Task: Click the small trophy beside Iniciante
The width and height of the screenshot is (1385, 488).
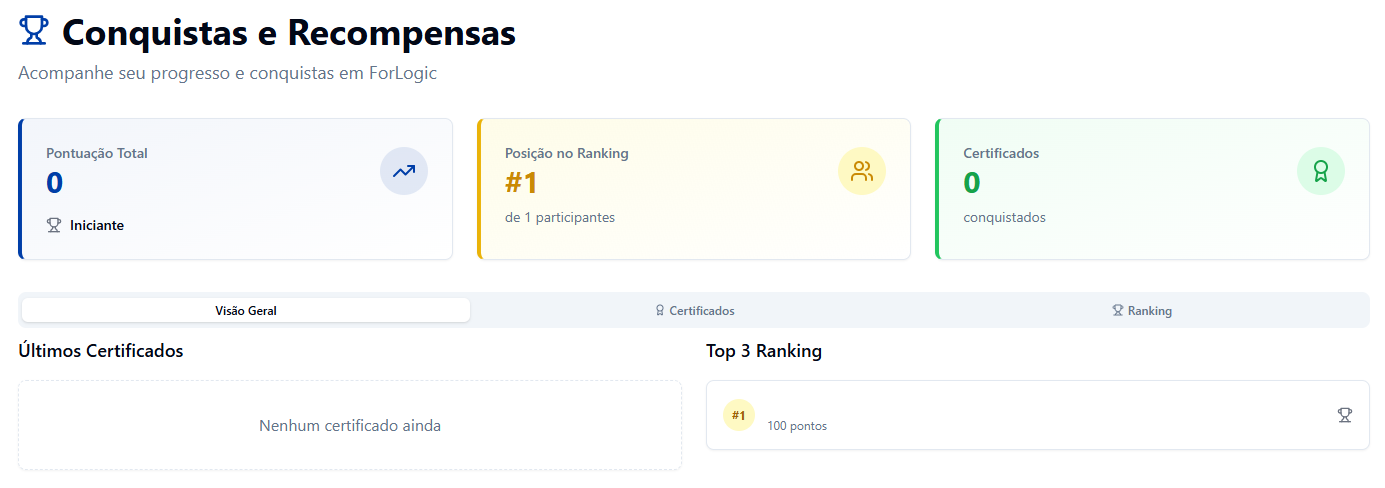Action: click(54, 226)
